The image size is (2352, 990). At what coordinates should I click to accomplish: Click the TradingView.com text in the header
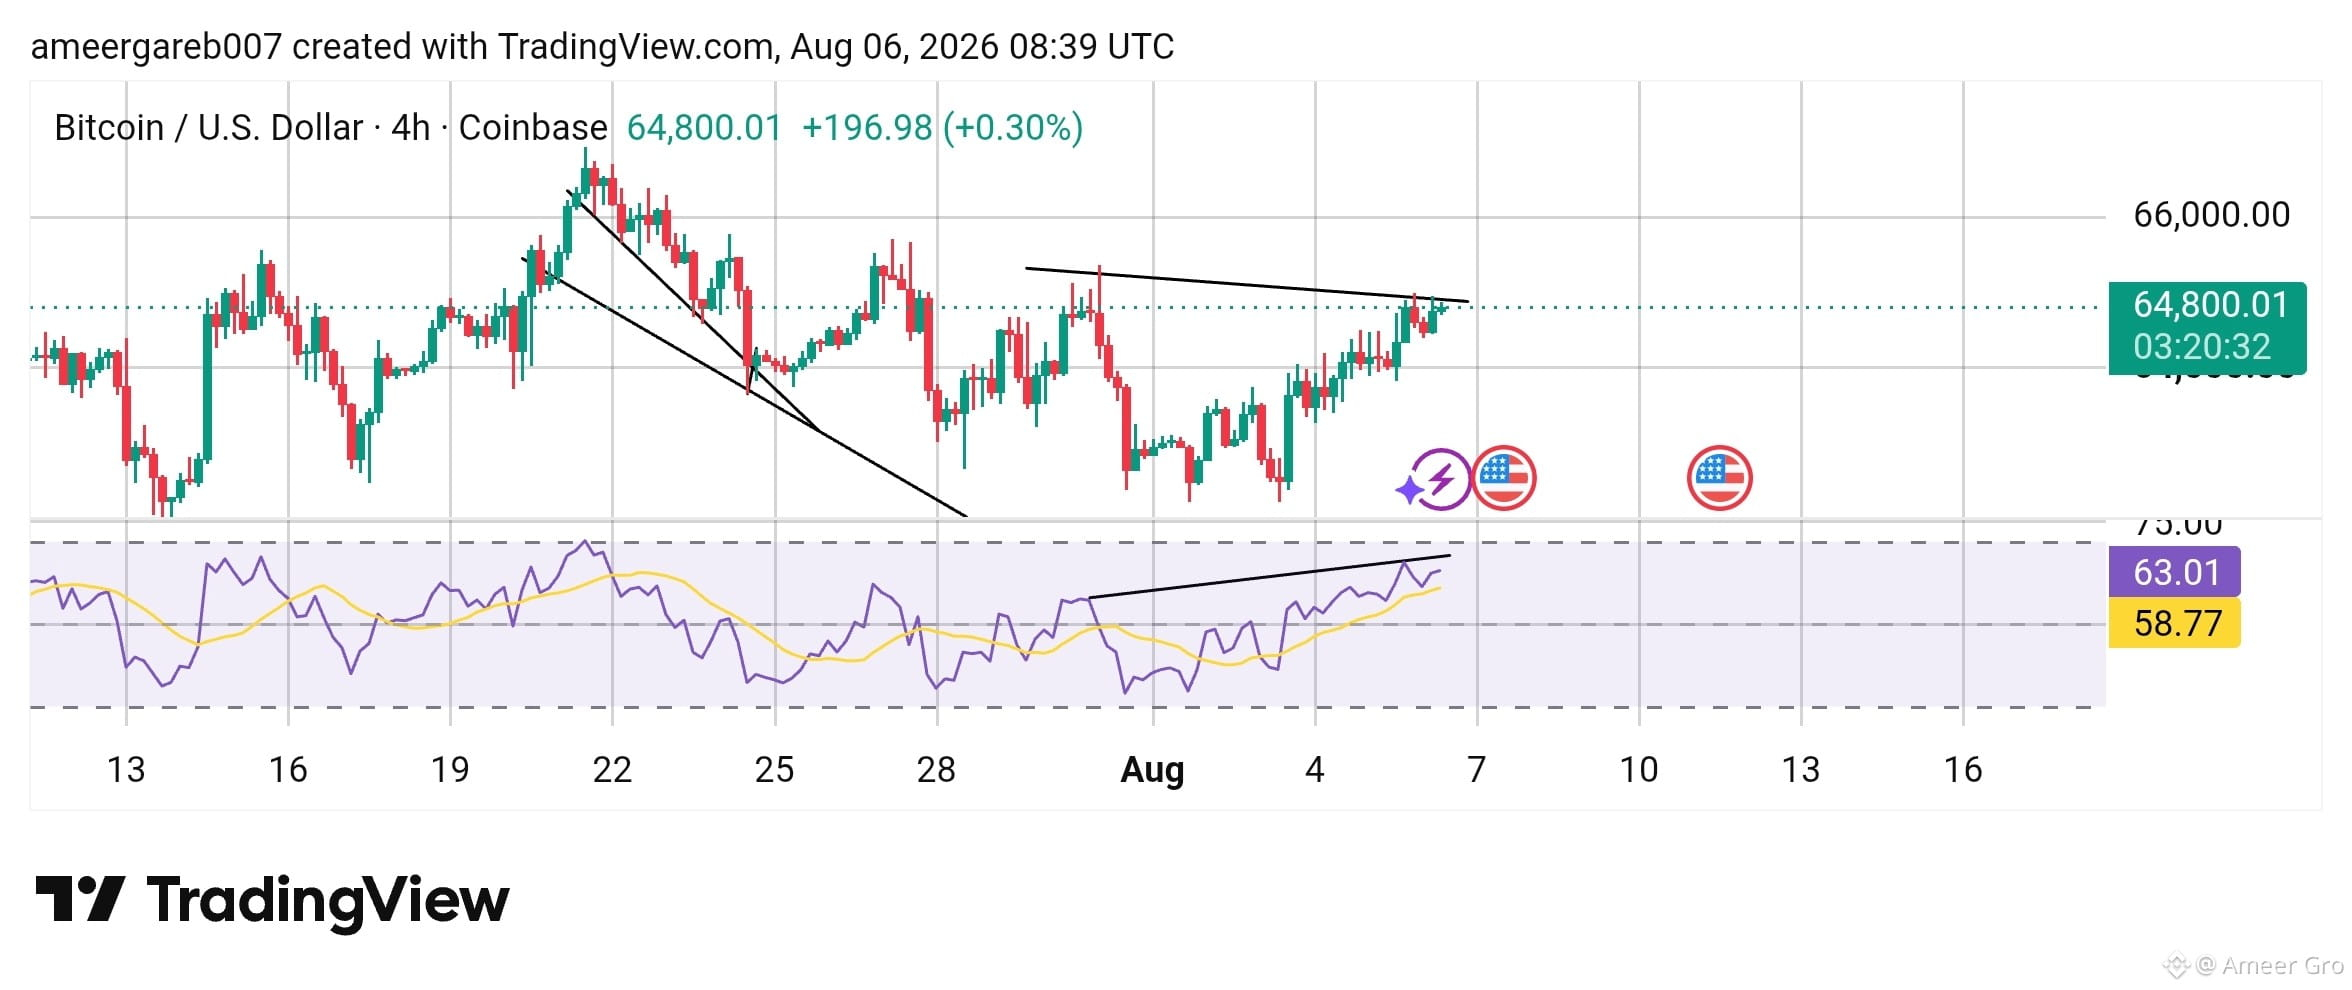point(635,47)
